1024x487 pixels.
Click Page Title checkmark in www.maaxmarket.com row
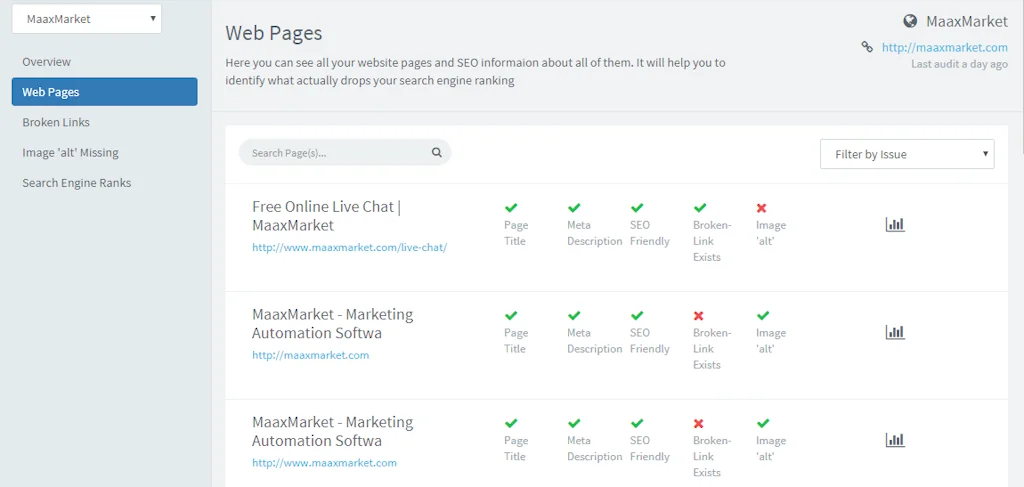point(511,423)
